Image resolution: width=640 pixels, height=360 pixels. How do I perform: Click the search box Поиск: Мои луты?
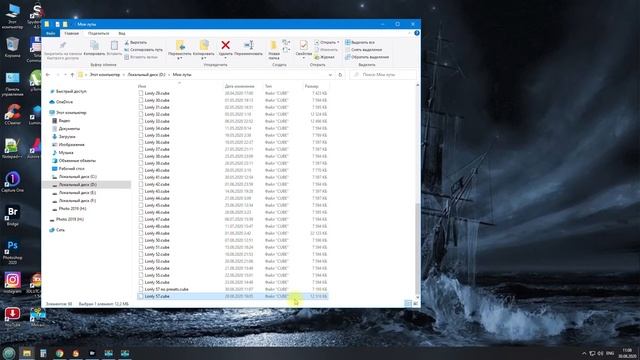click(x=383, y=75)
